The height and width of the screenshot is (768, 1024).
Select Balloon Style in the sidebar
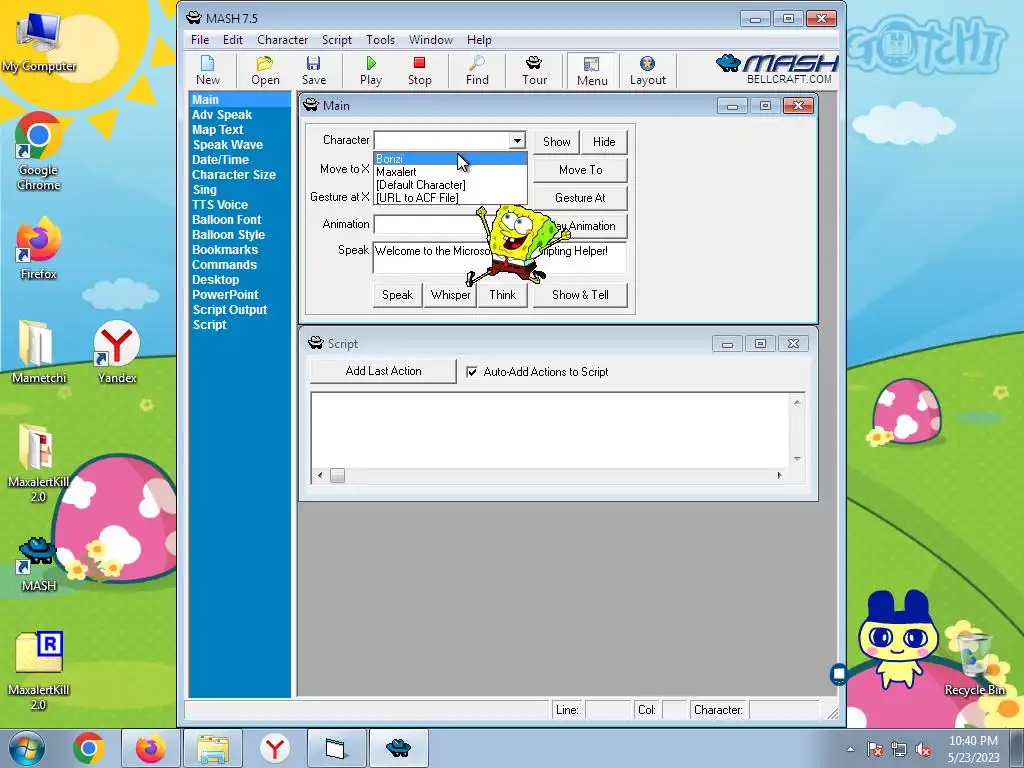[229, 235]
